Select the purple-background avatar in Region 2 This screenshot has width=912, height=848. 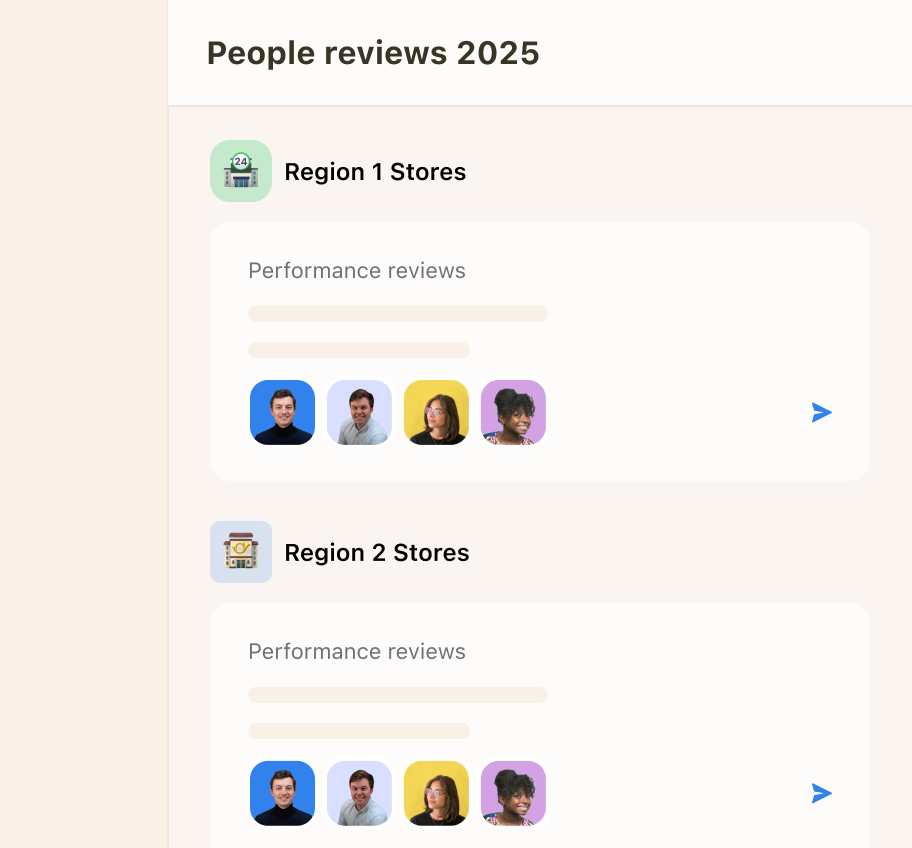(513, 793)
